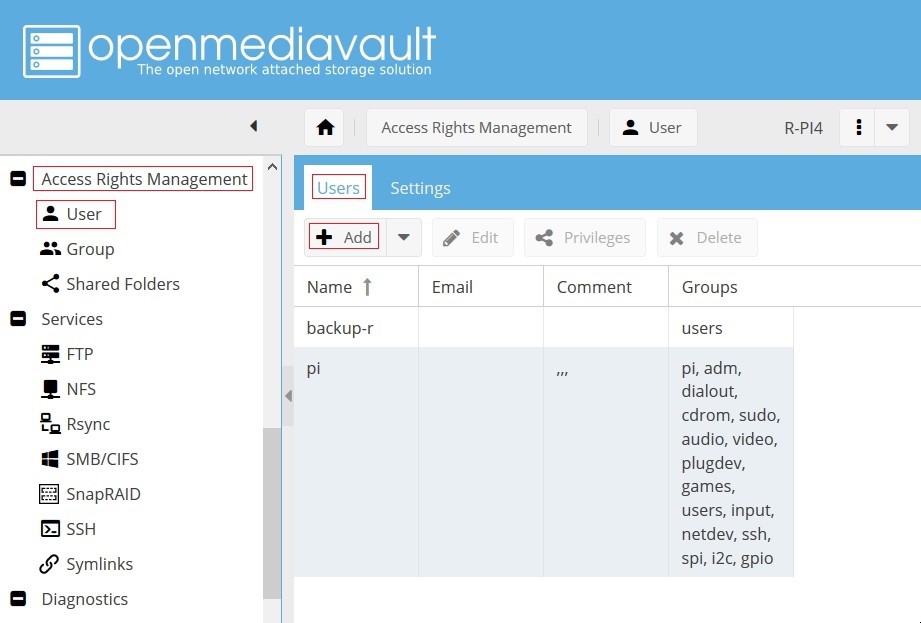Switch to the Settings tab
The height and width of the screenshot is (623, 921).
click(x=420, y=188)
